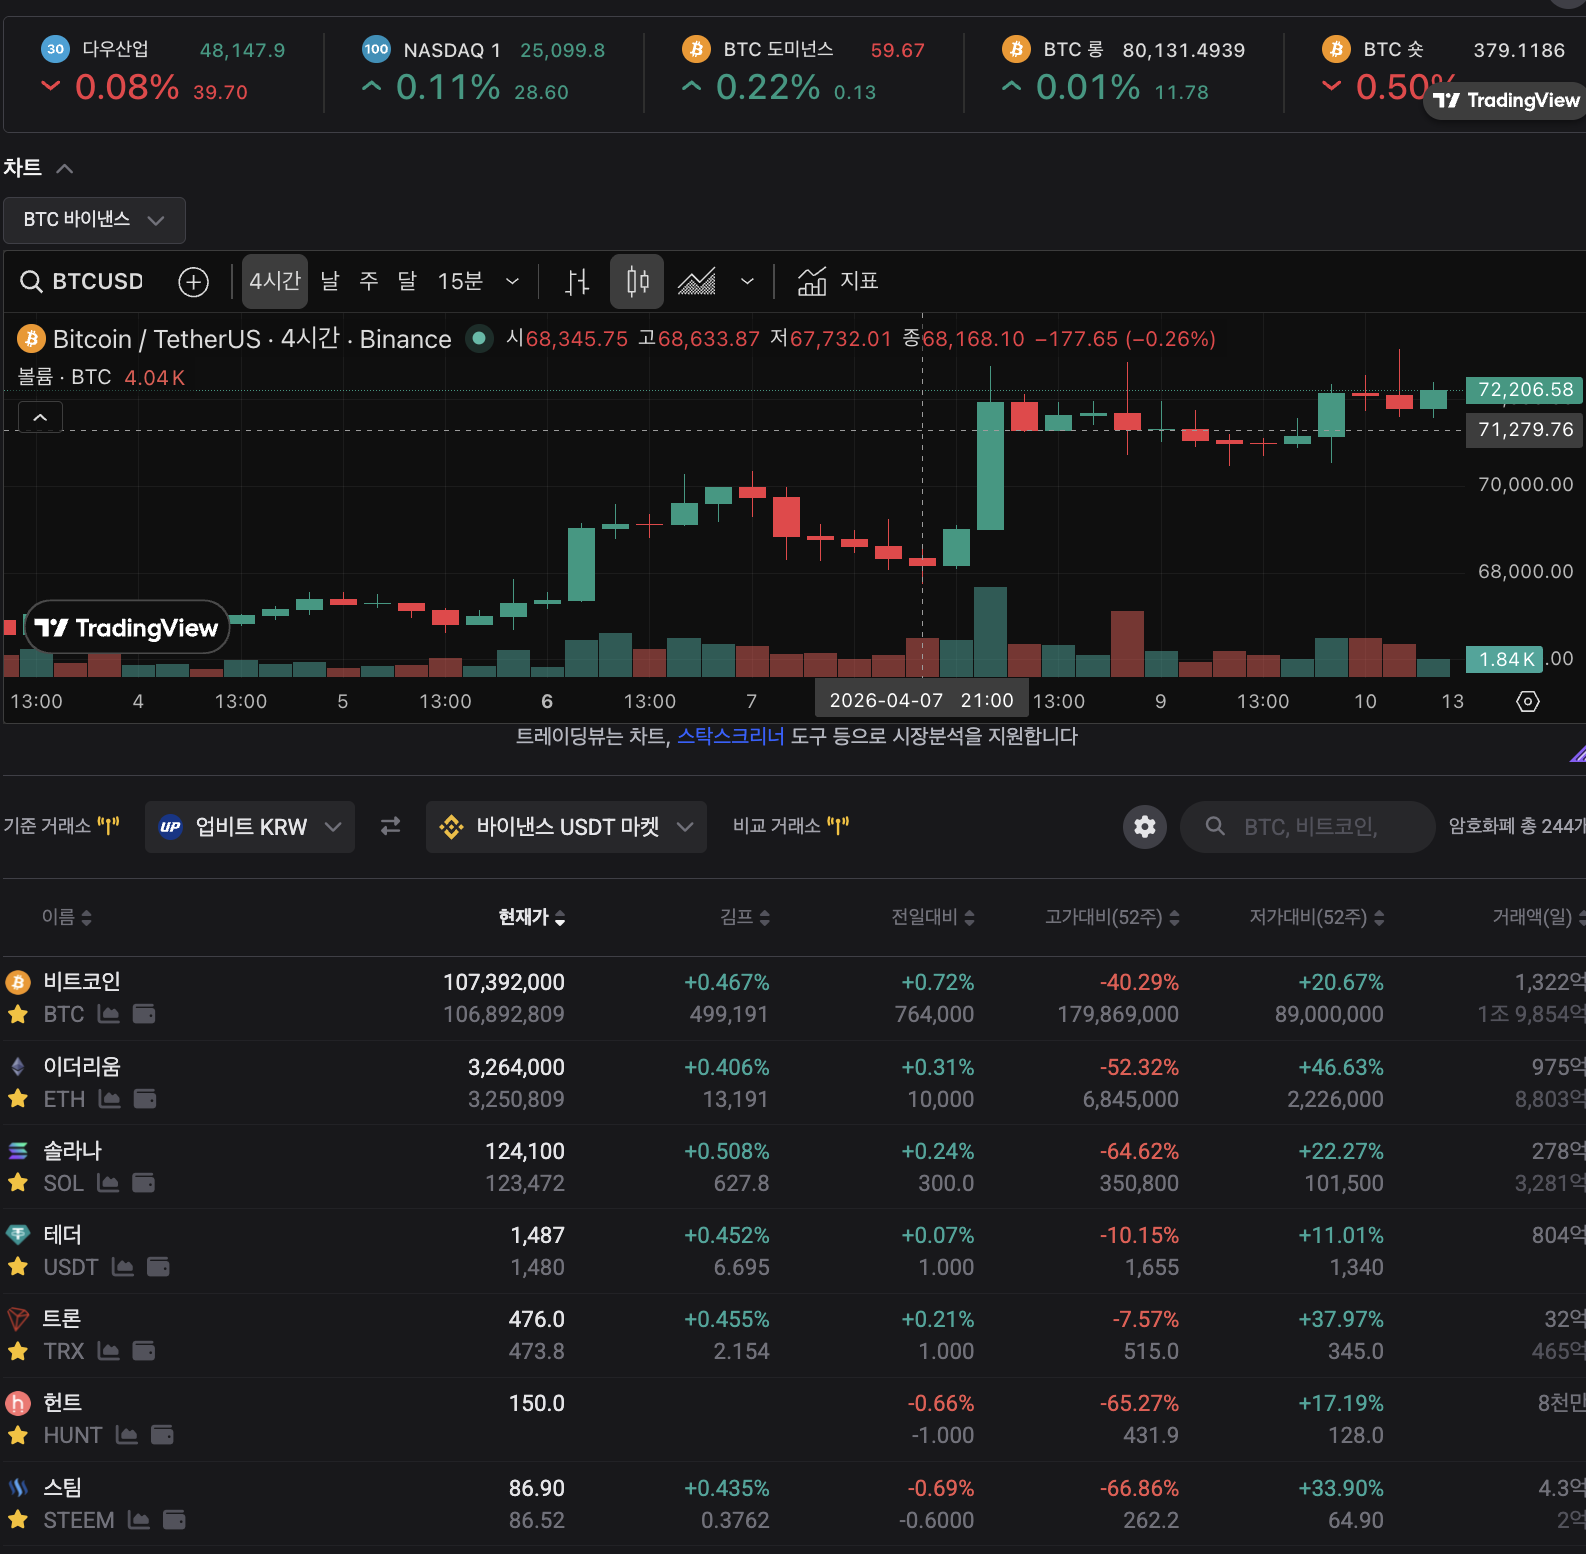1586x1554 pixels.
Task: Toggle favorite star for 스팀 STEEM
Action: (18, 1520)
